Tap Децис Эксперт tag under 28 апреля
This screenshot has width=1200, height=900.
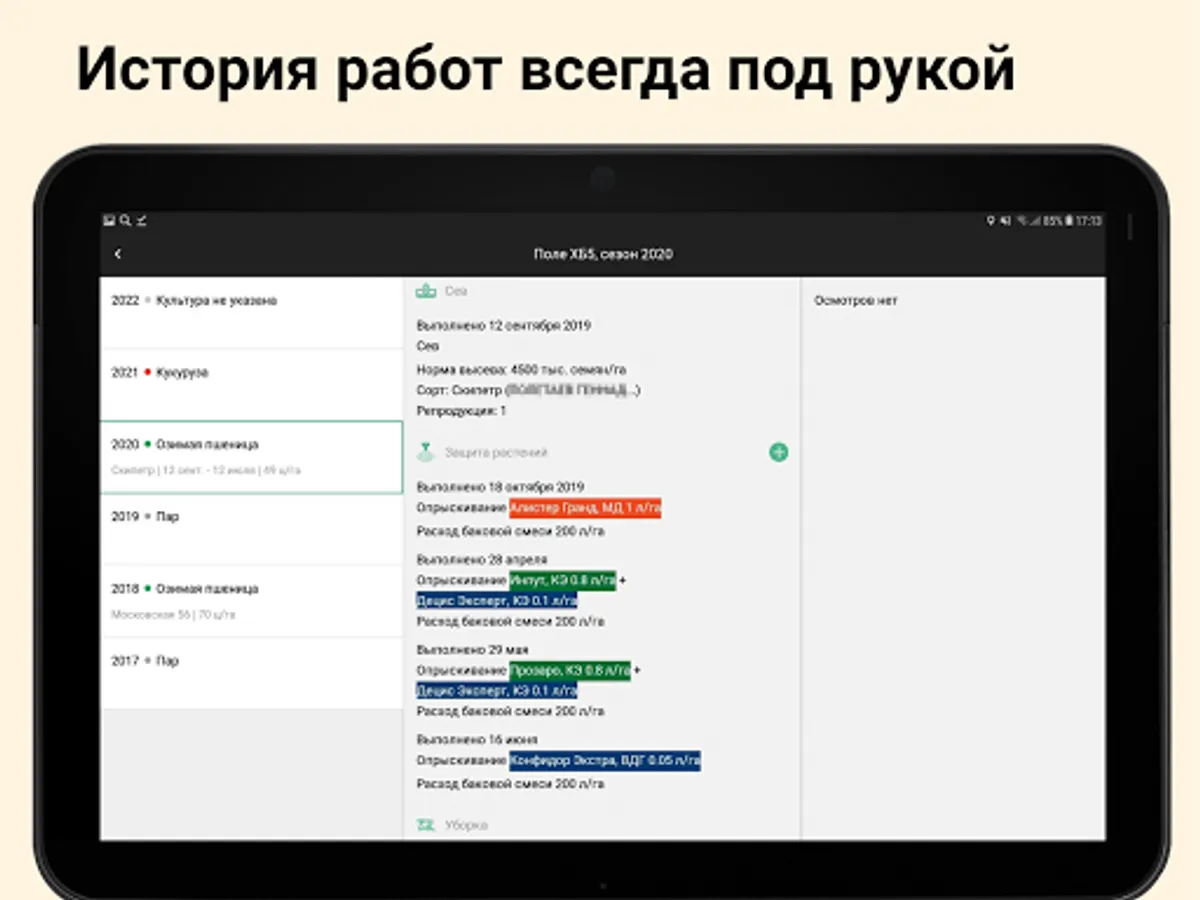coord(497,600)
